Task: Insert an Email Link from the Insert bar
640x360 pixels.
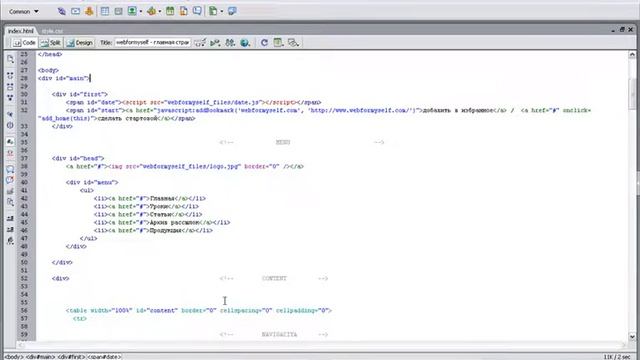Action: (76, 11)
